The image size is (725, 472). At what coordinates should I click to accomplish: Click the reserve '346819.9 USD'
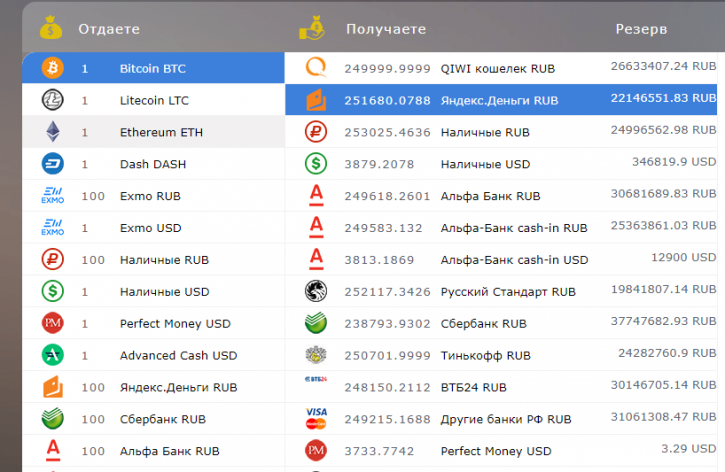click(x=674, y=162)
